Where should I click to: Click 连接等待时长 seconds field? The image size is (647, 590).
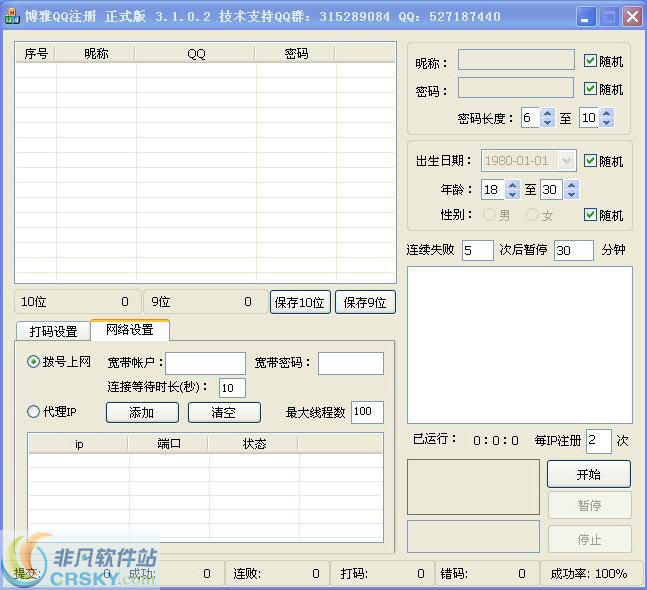232,388
